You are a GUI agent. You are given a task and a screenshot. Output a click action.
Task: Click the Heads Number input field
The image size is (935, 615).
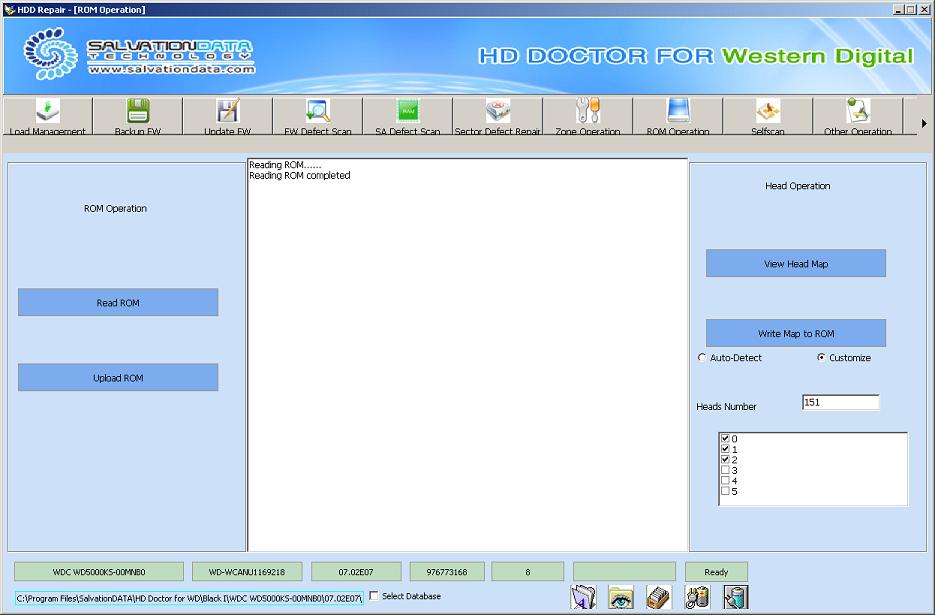(x=841, y=403)
